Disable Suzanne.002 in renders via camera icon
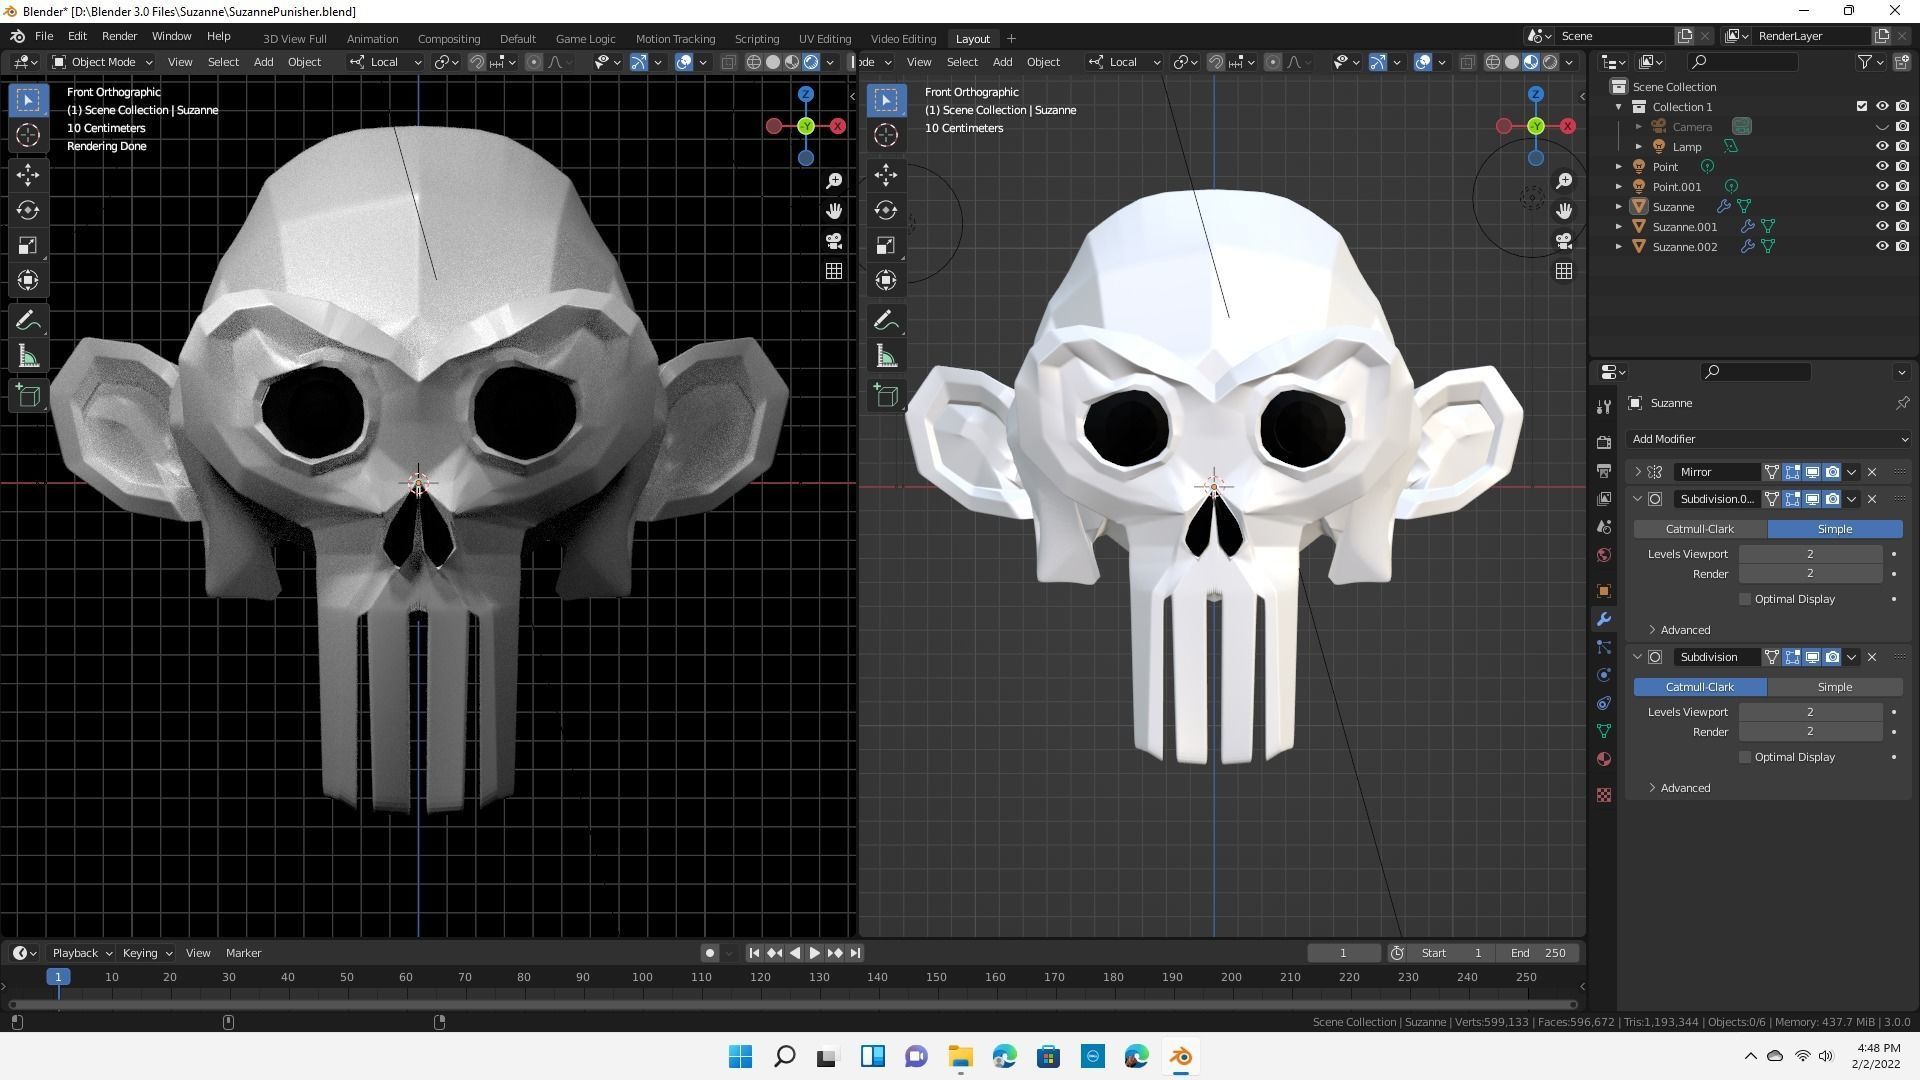Image resolution: width=1920 pixels, height=1080 pixels. coord(1902,247)
